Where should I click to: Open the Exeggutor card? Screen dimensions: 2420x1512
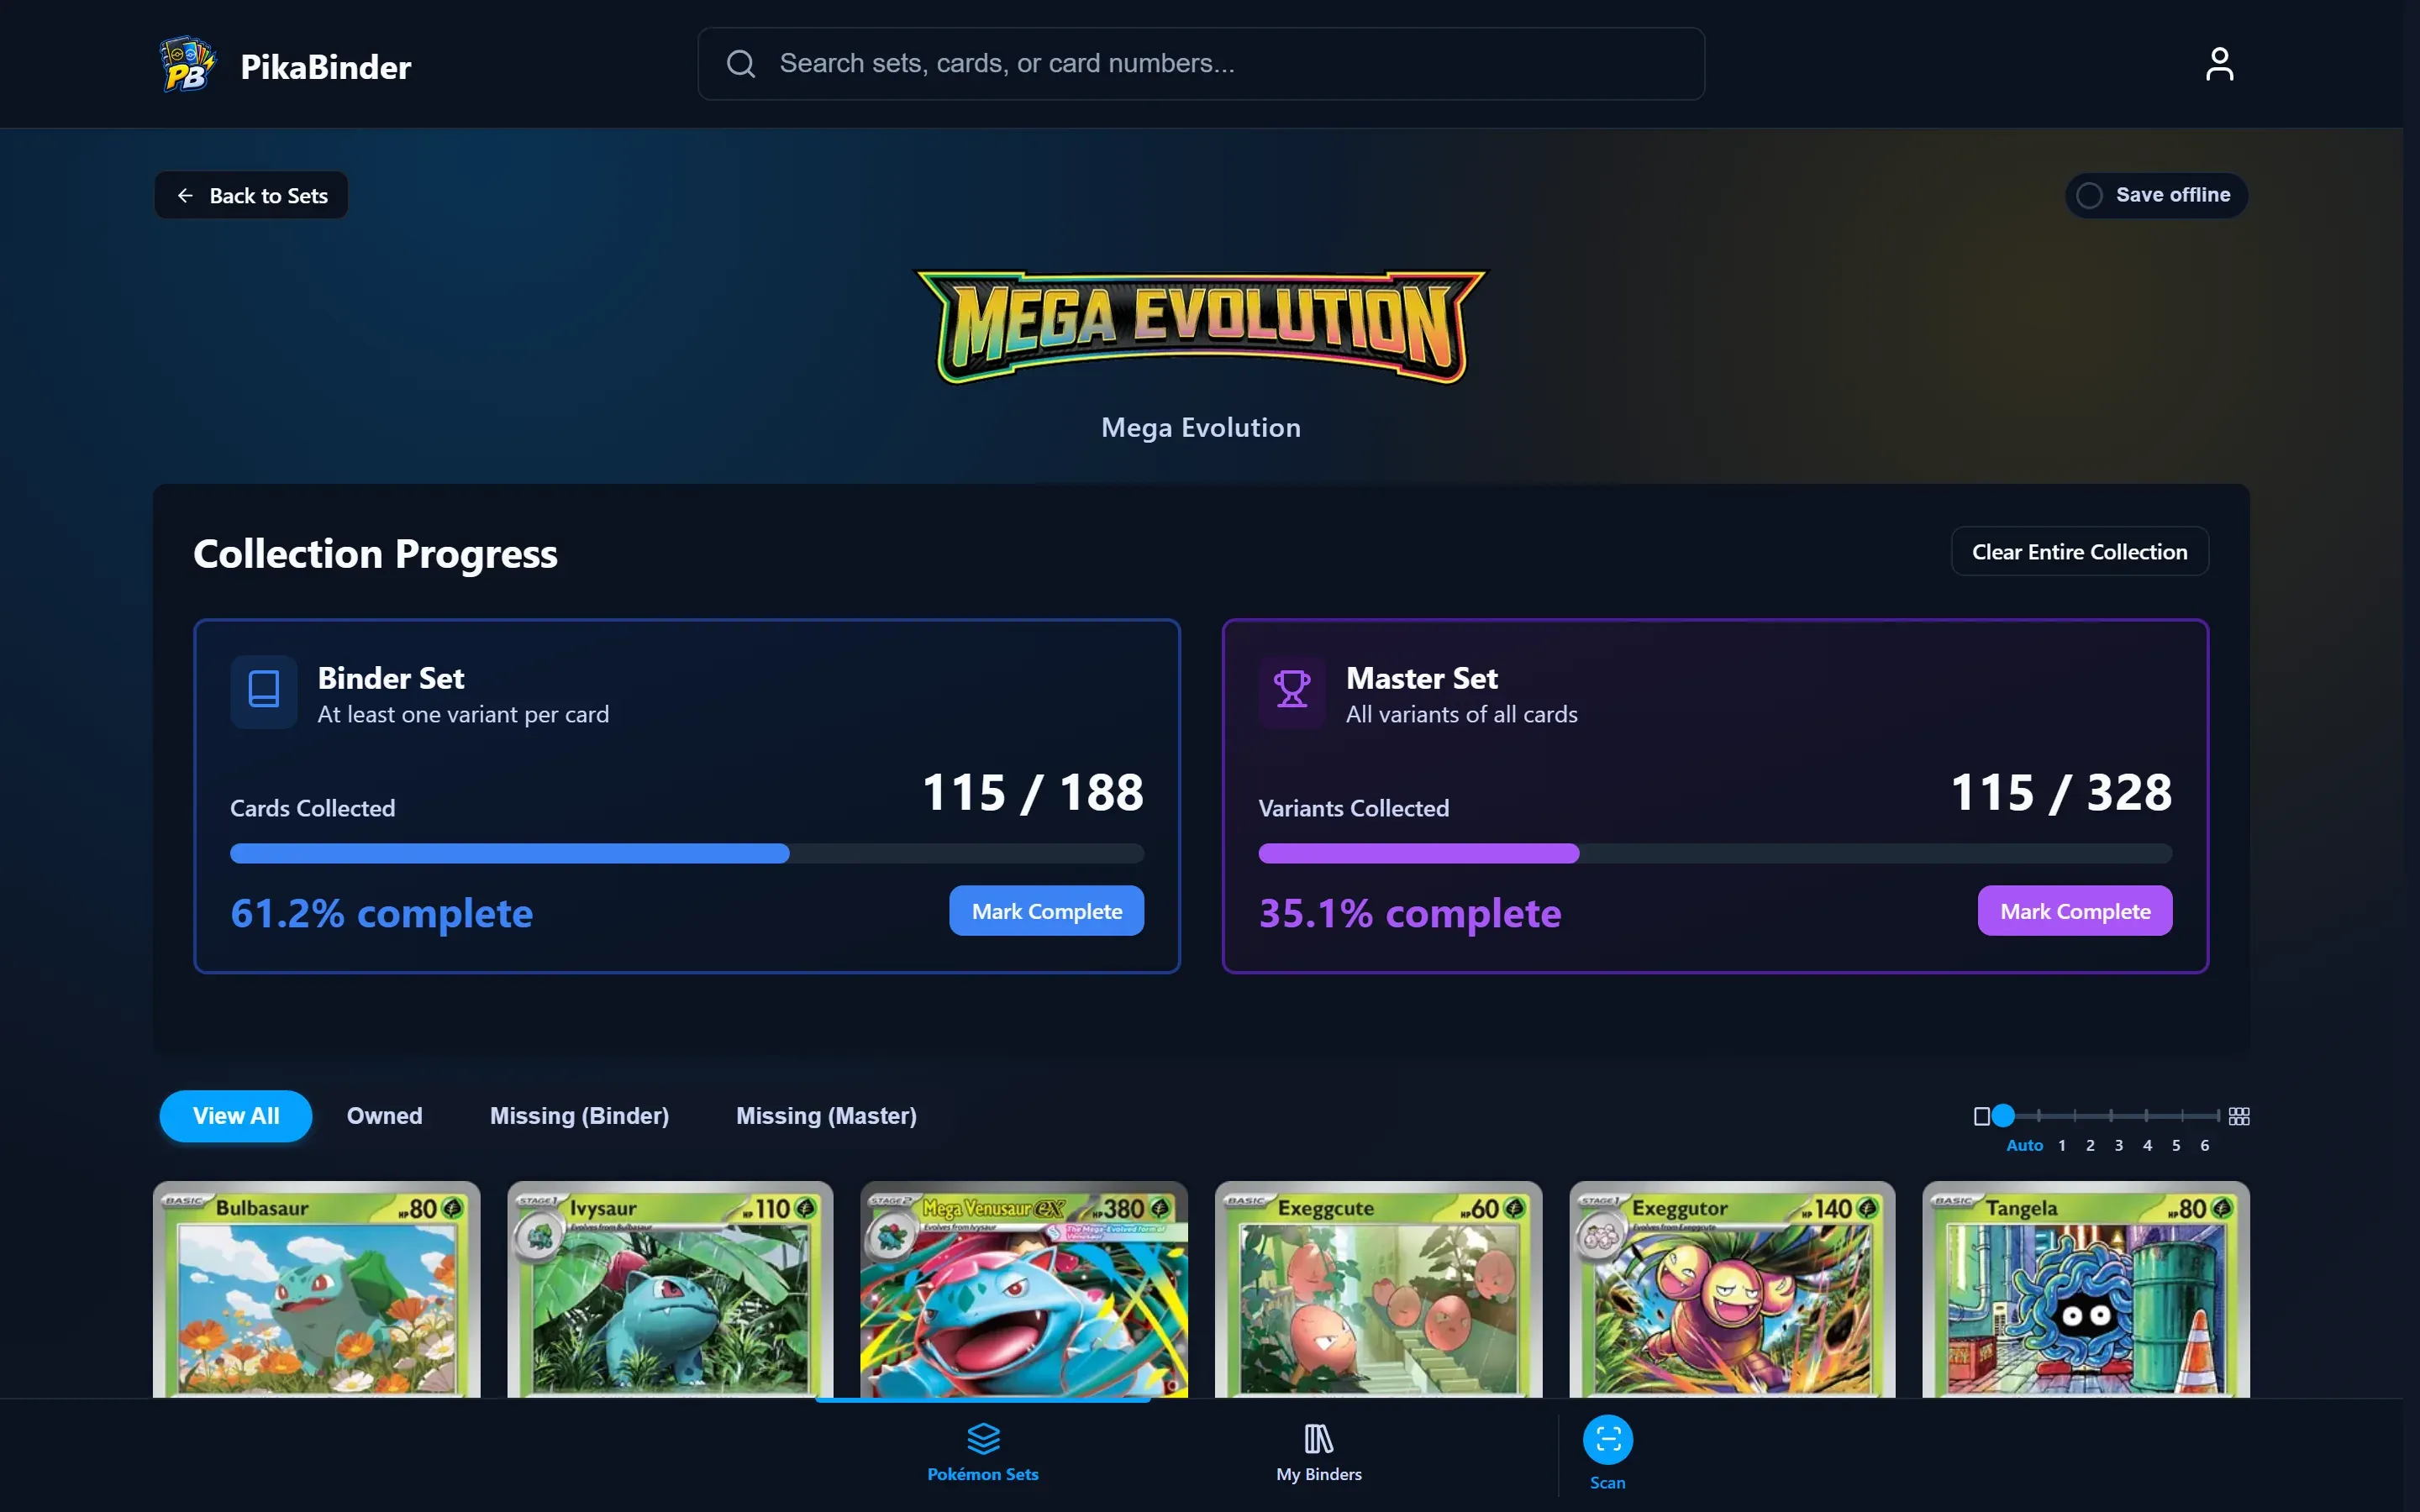[x=1732, y=1290]
